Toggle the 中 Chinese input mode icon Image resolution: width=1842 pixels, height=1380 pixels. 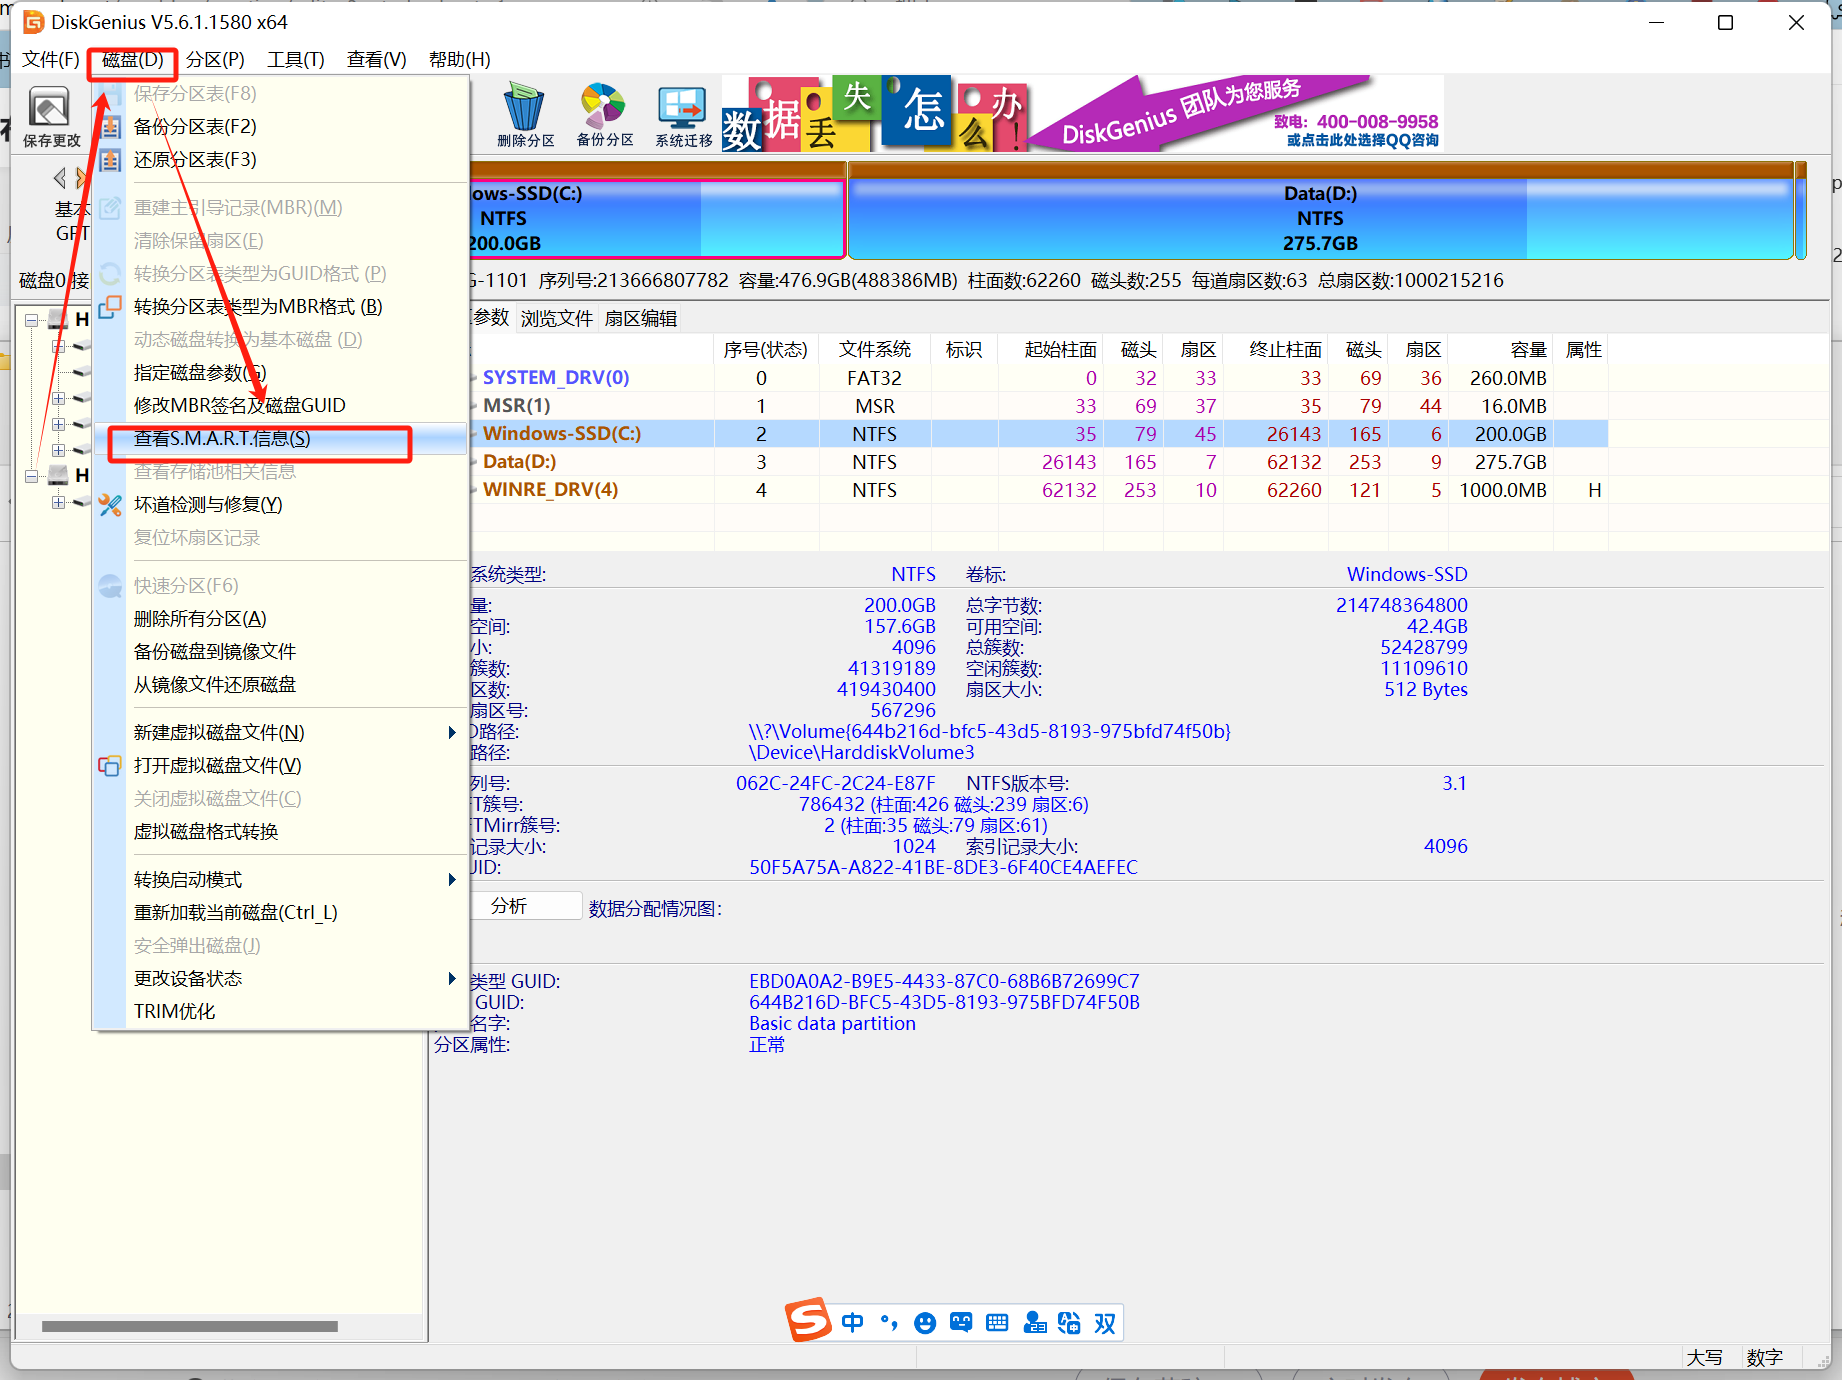point(852,1323)
